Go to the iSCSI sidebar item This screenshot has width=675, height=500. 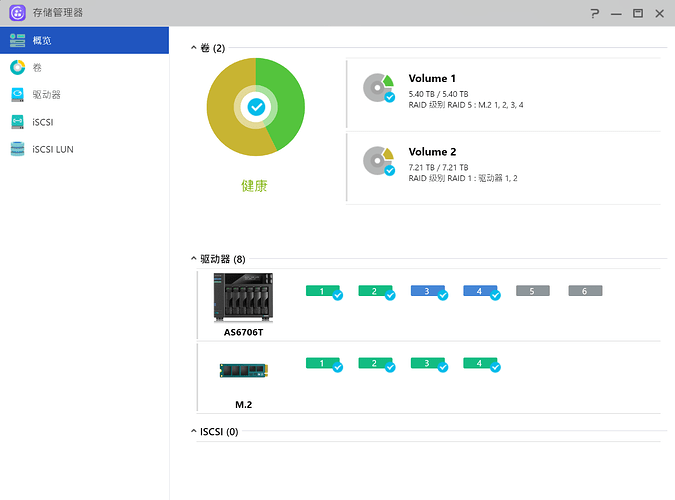84,122
